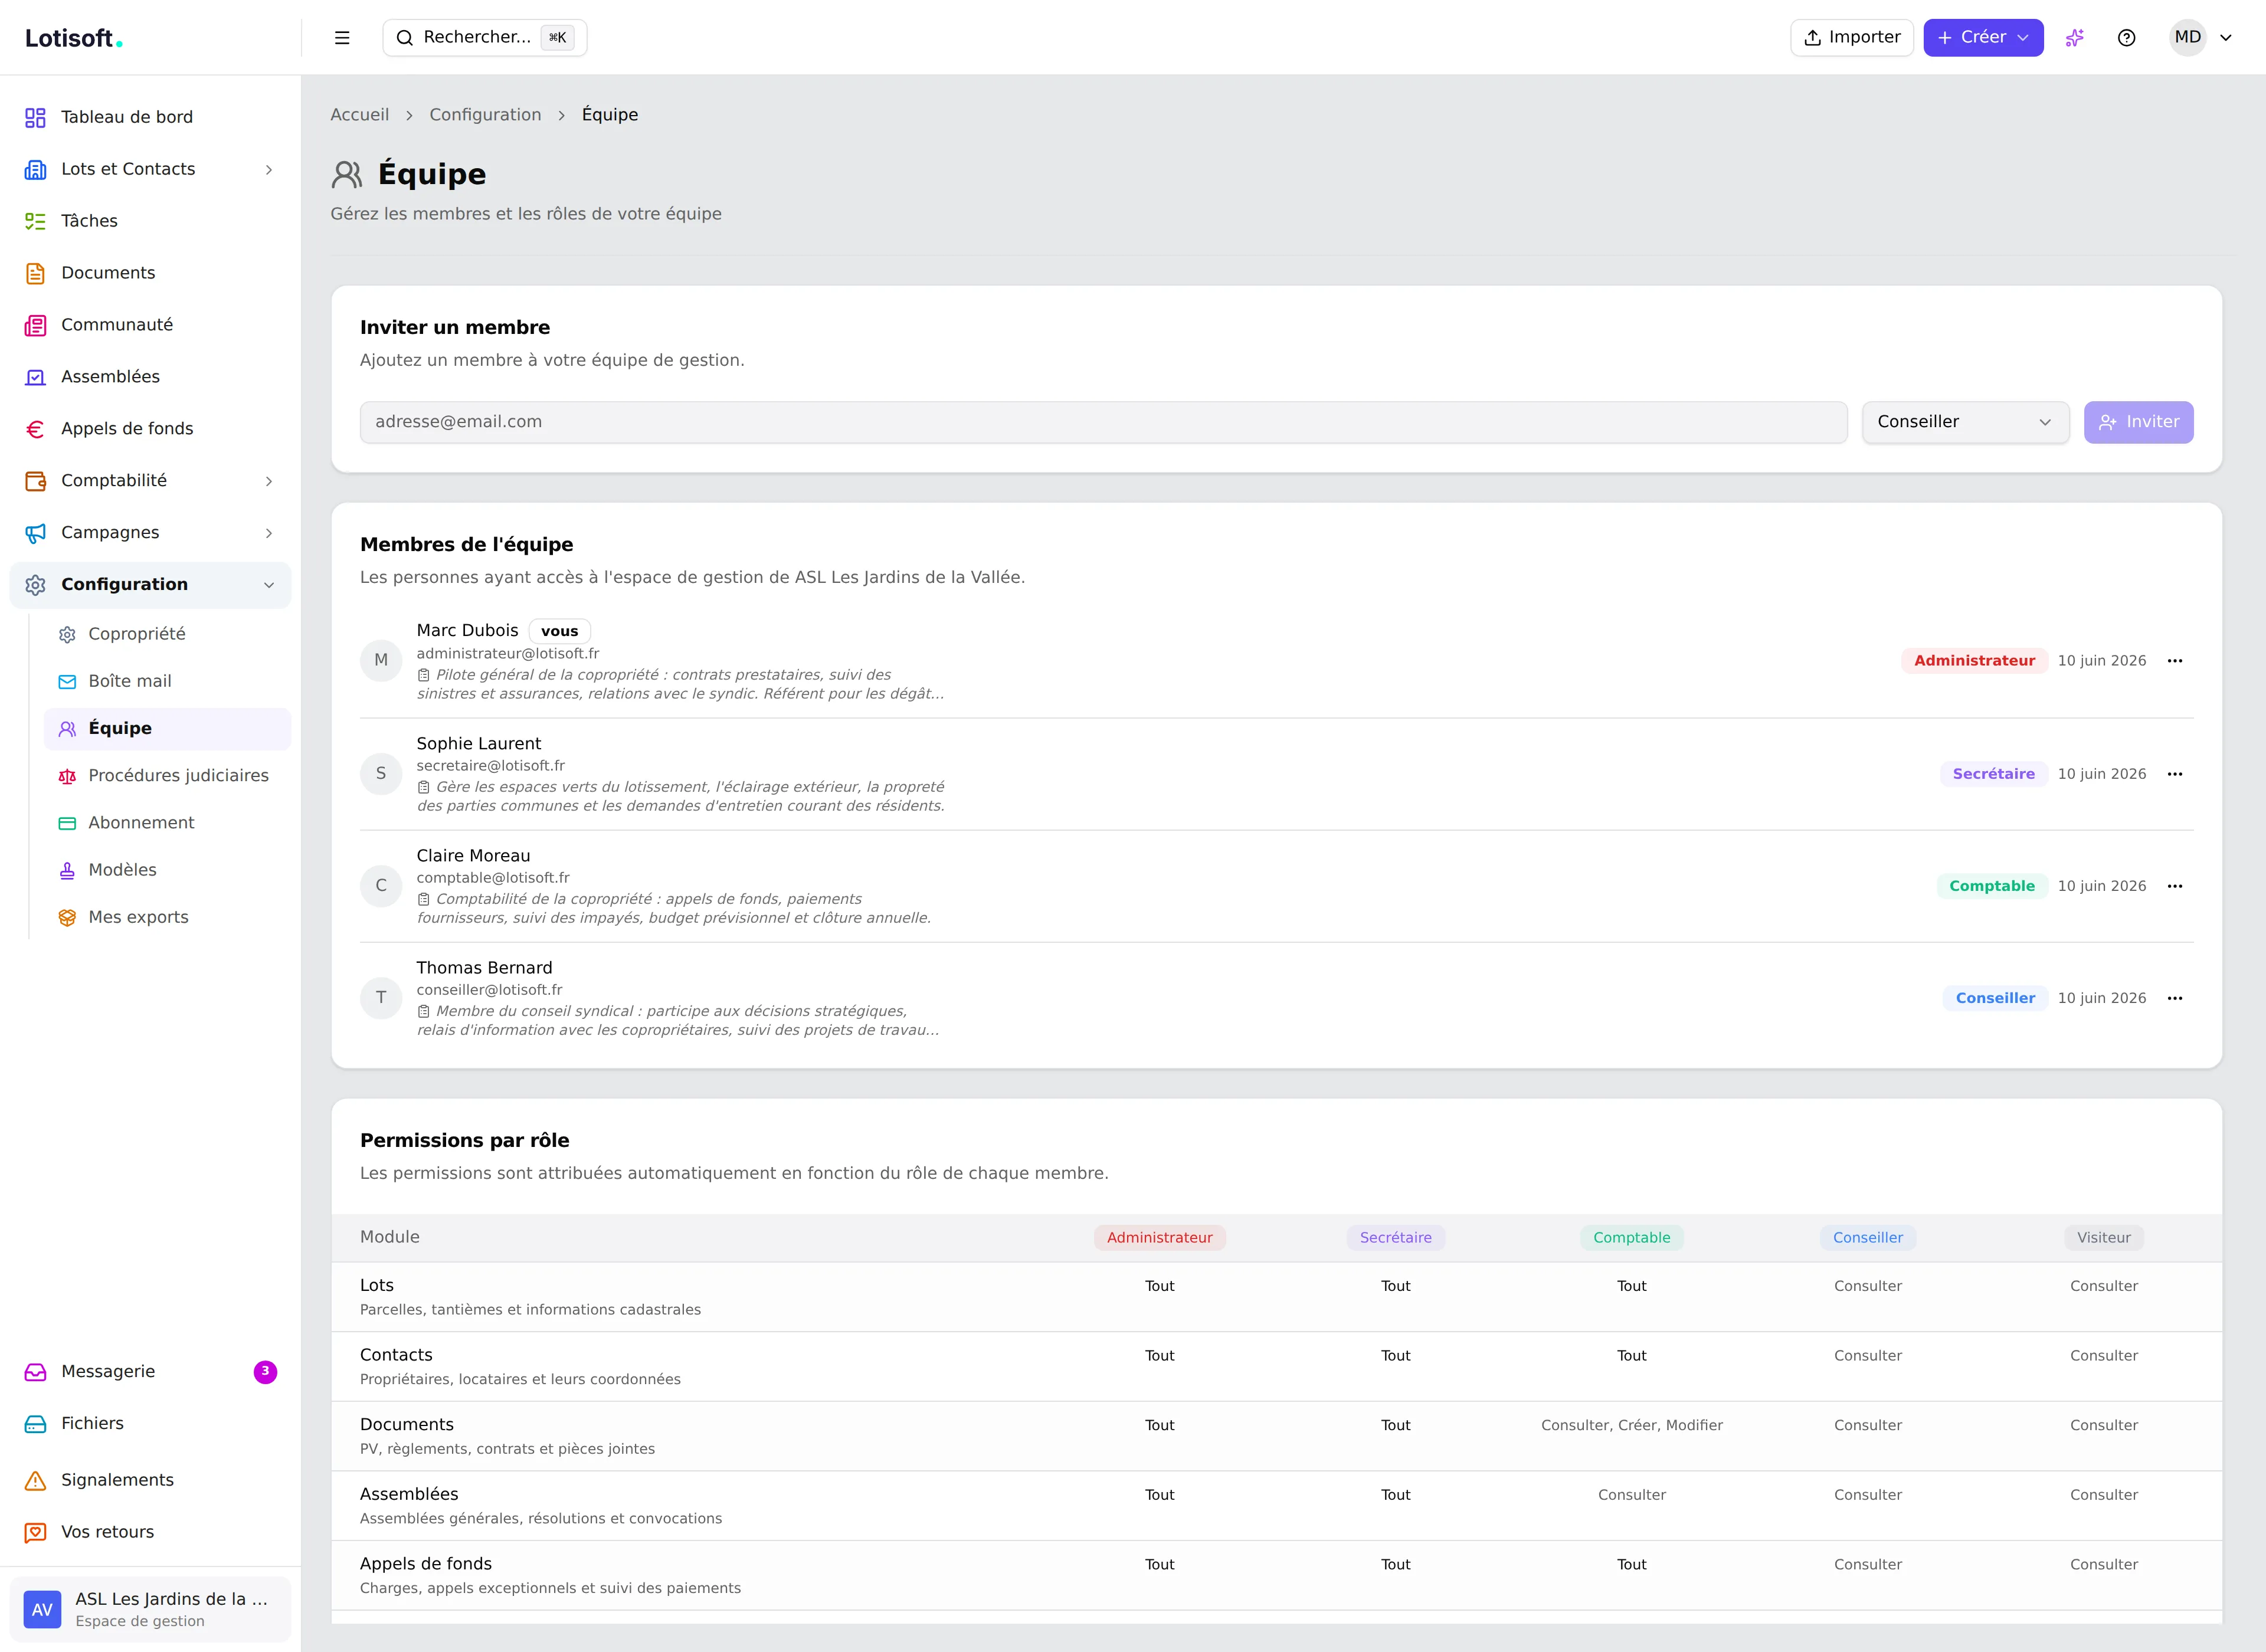Expand Lots et Contacts submenu chevron
The image size is (2266, 1652).
(269, 170)
